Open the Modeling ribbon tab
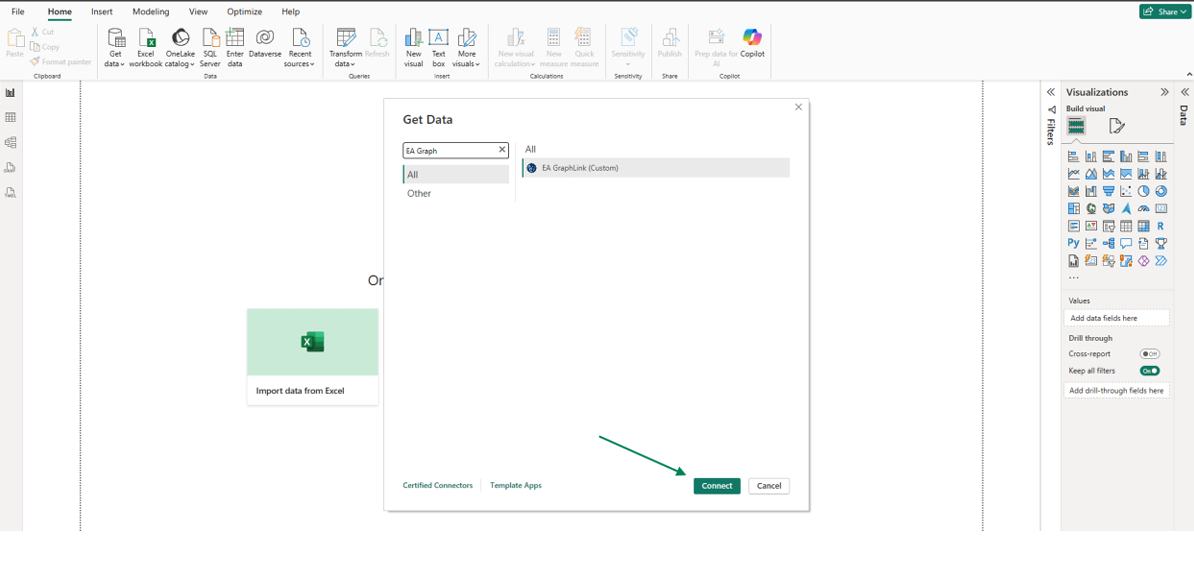Image resolution: width=1194 pixels, height=572 pixels. coord(151,12)
